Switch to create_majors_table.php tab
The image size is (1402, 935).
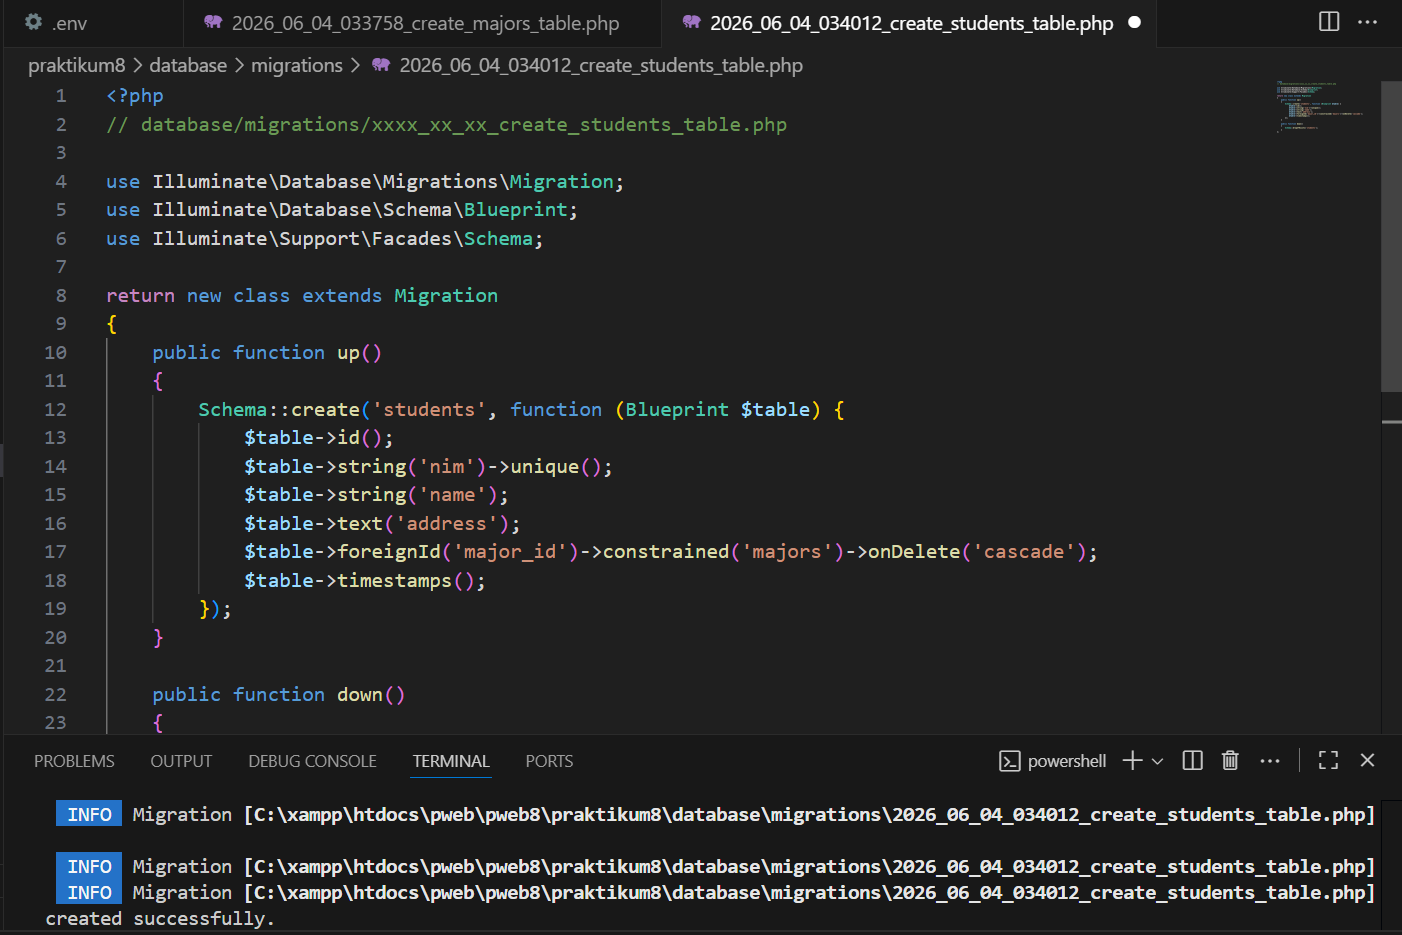[424, 23]
